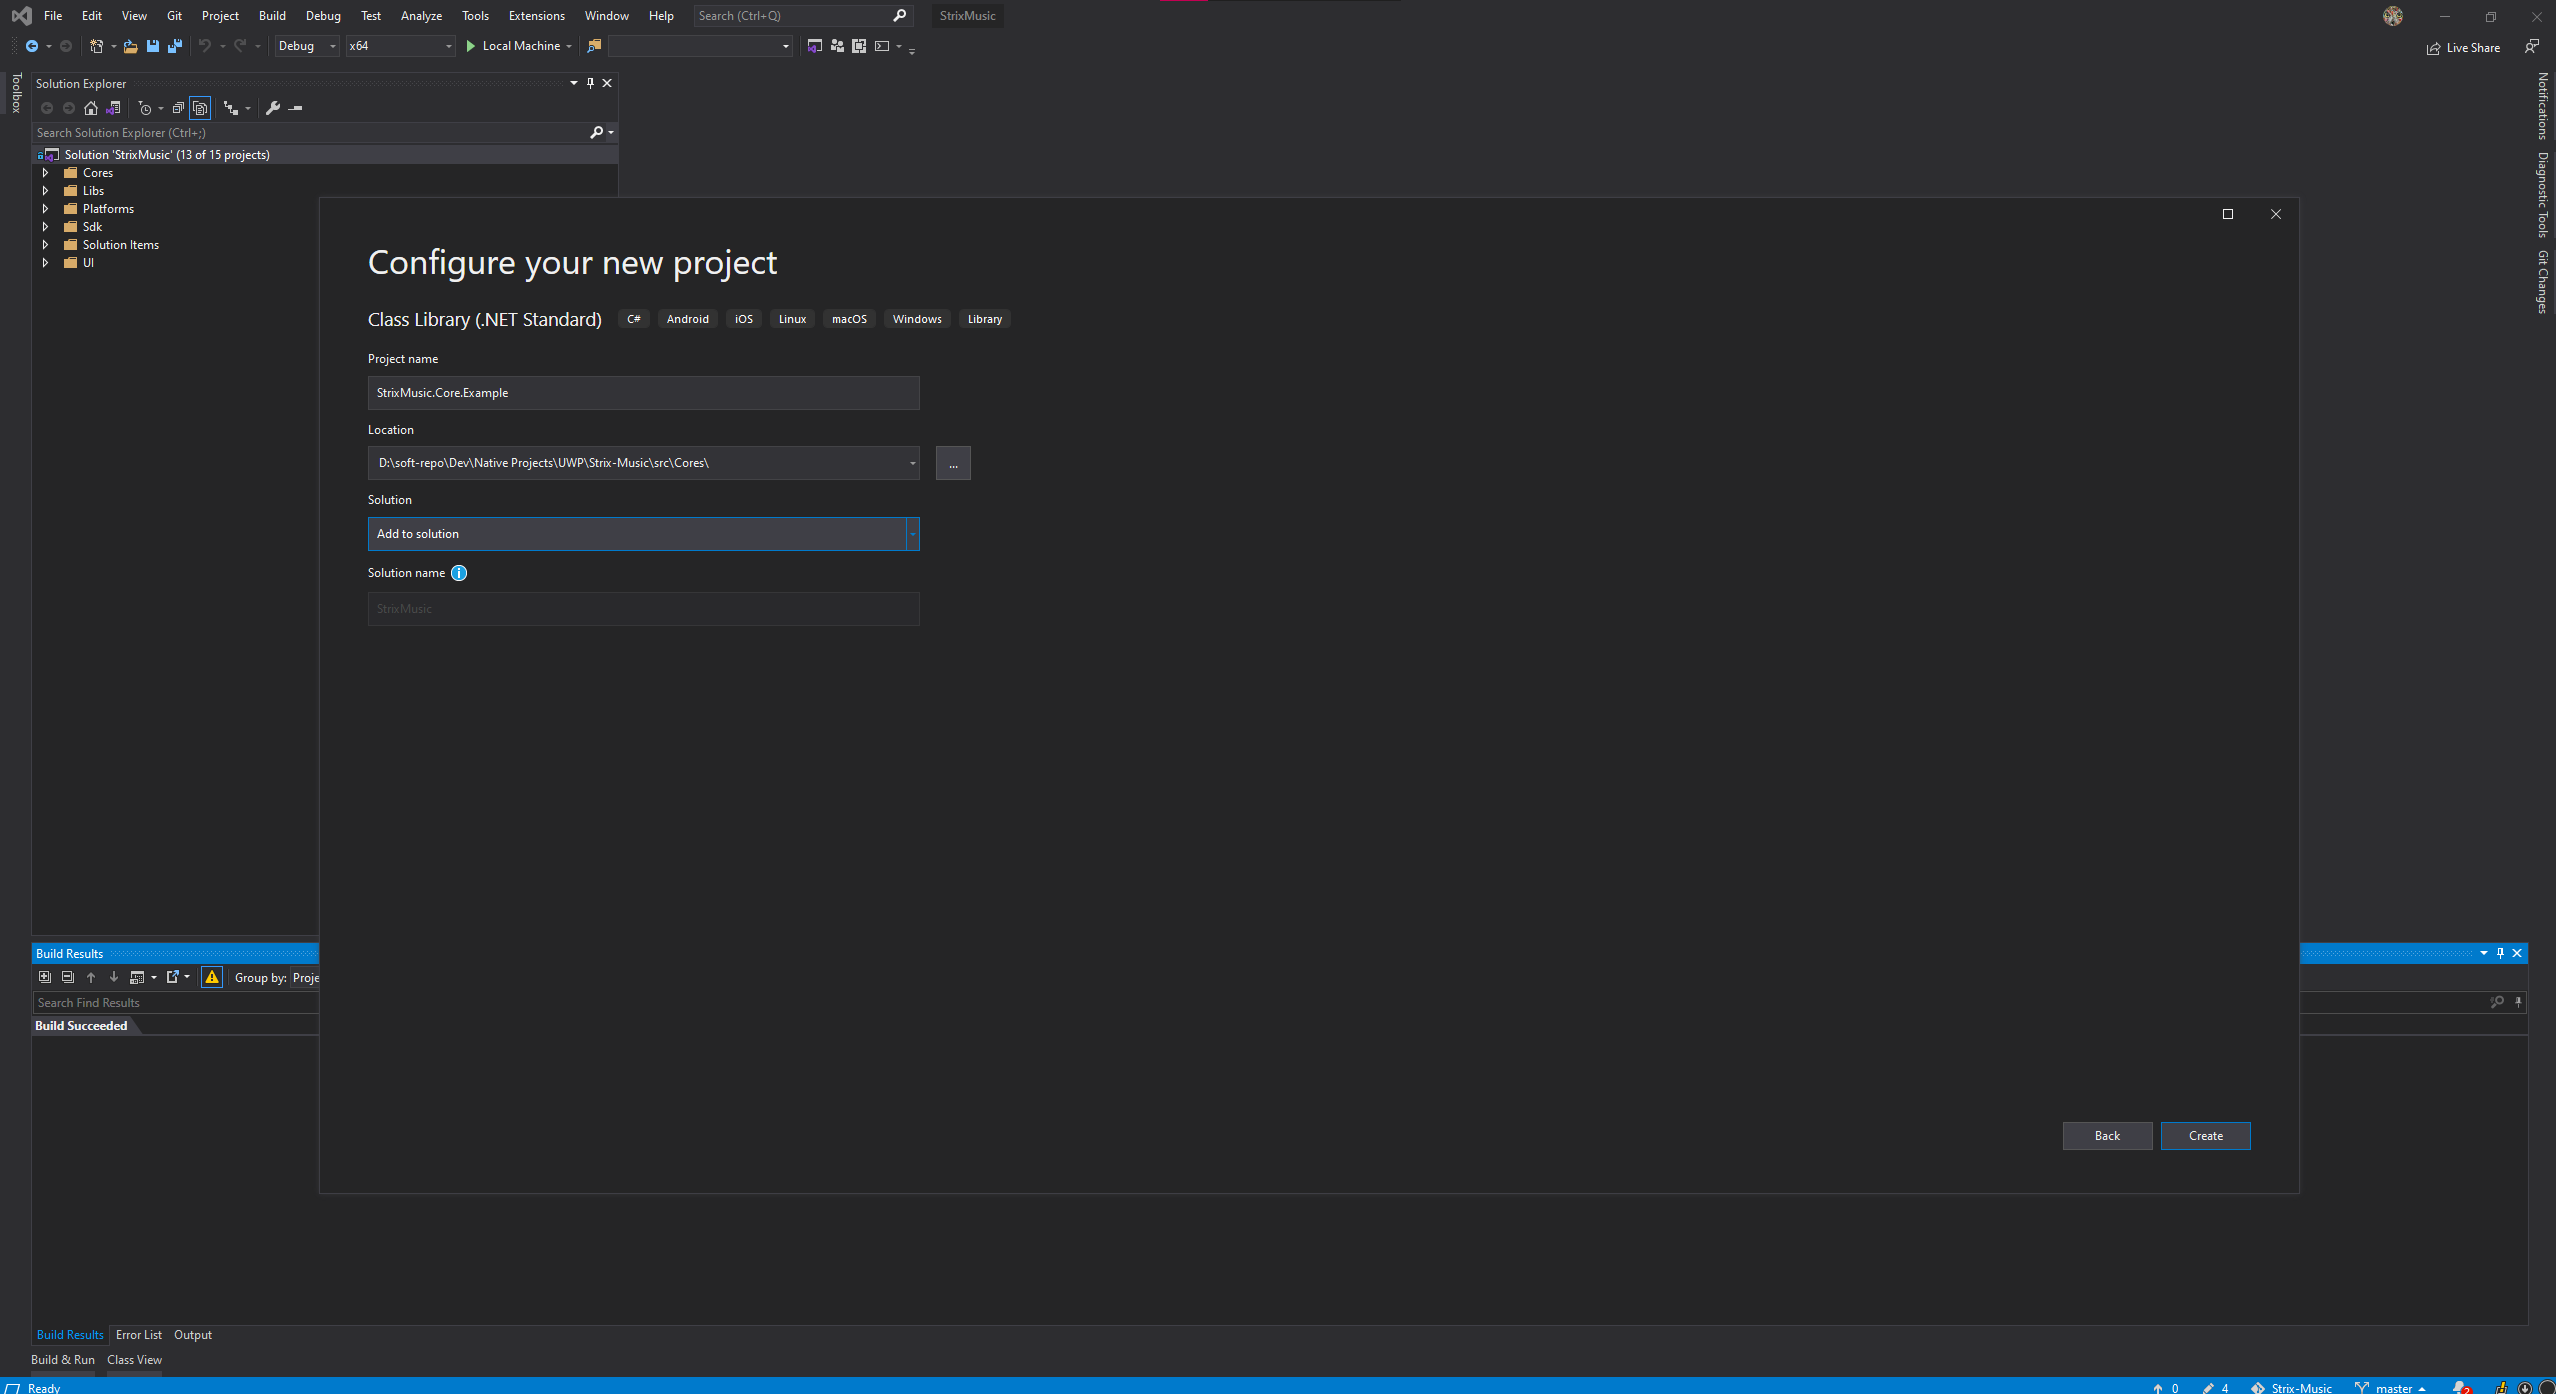Toggle pin on Solution Explorer panel
Viewport: 2556px width, 1394px height.
point(590,83)
